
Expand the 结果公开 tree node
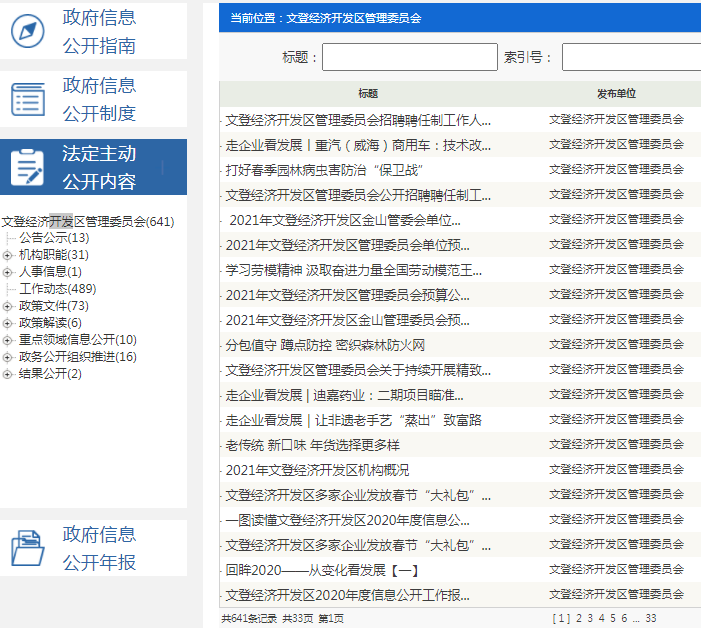coord(8,374)
